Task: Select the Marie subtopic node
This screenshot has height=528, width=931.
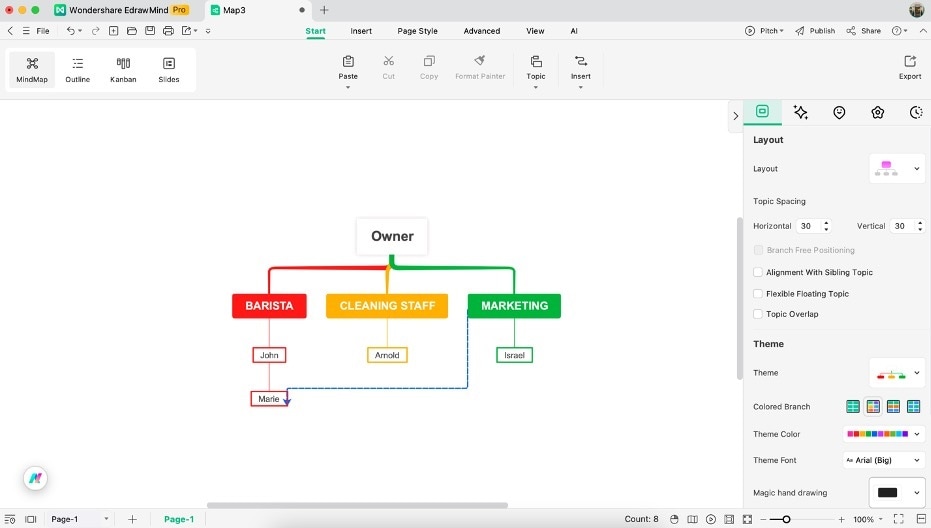Action: coord(269,399)
